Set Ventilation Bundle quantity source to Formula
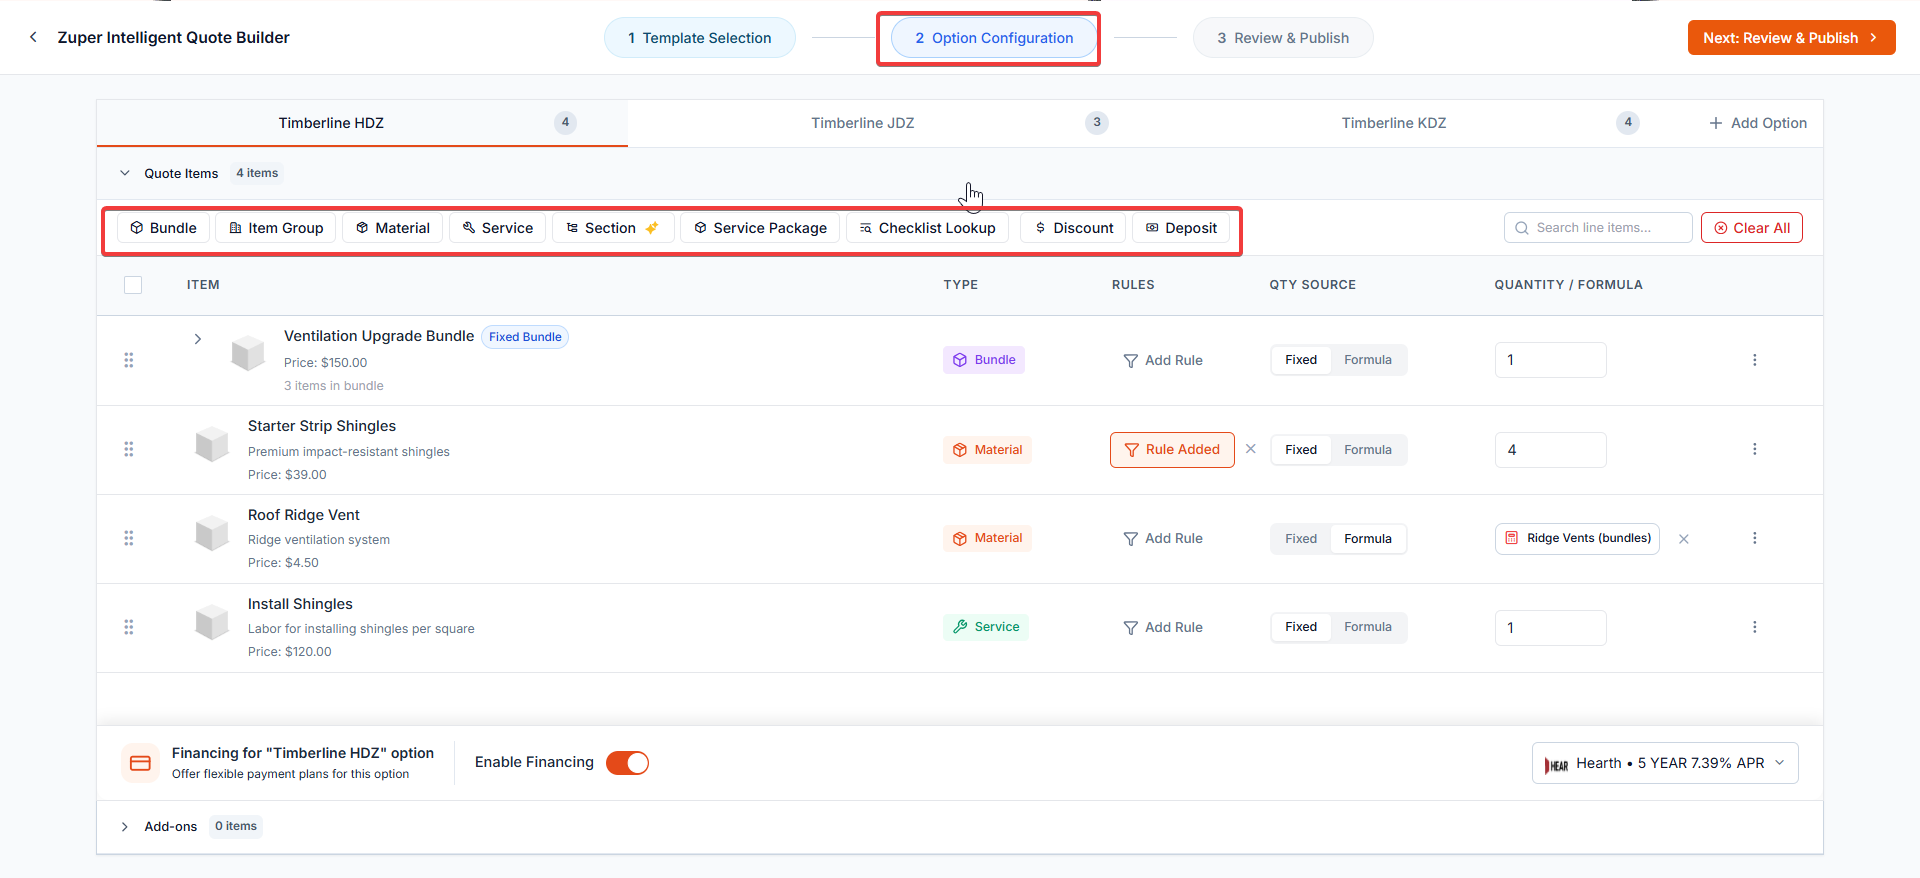Screen dimensions: 1920x878 point(1368,360)
